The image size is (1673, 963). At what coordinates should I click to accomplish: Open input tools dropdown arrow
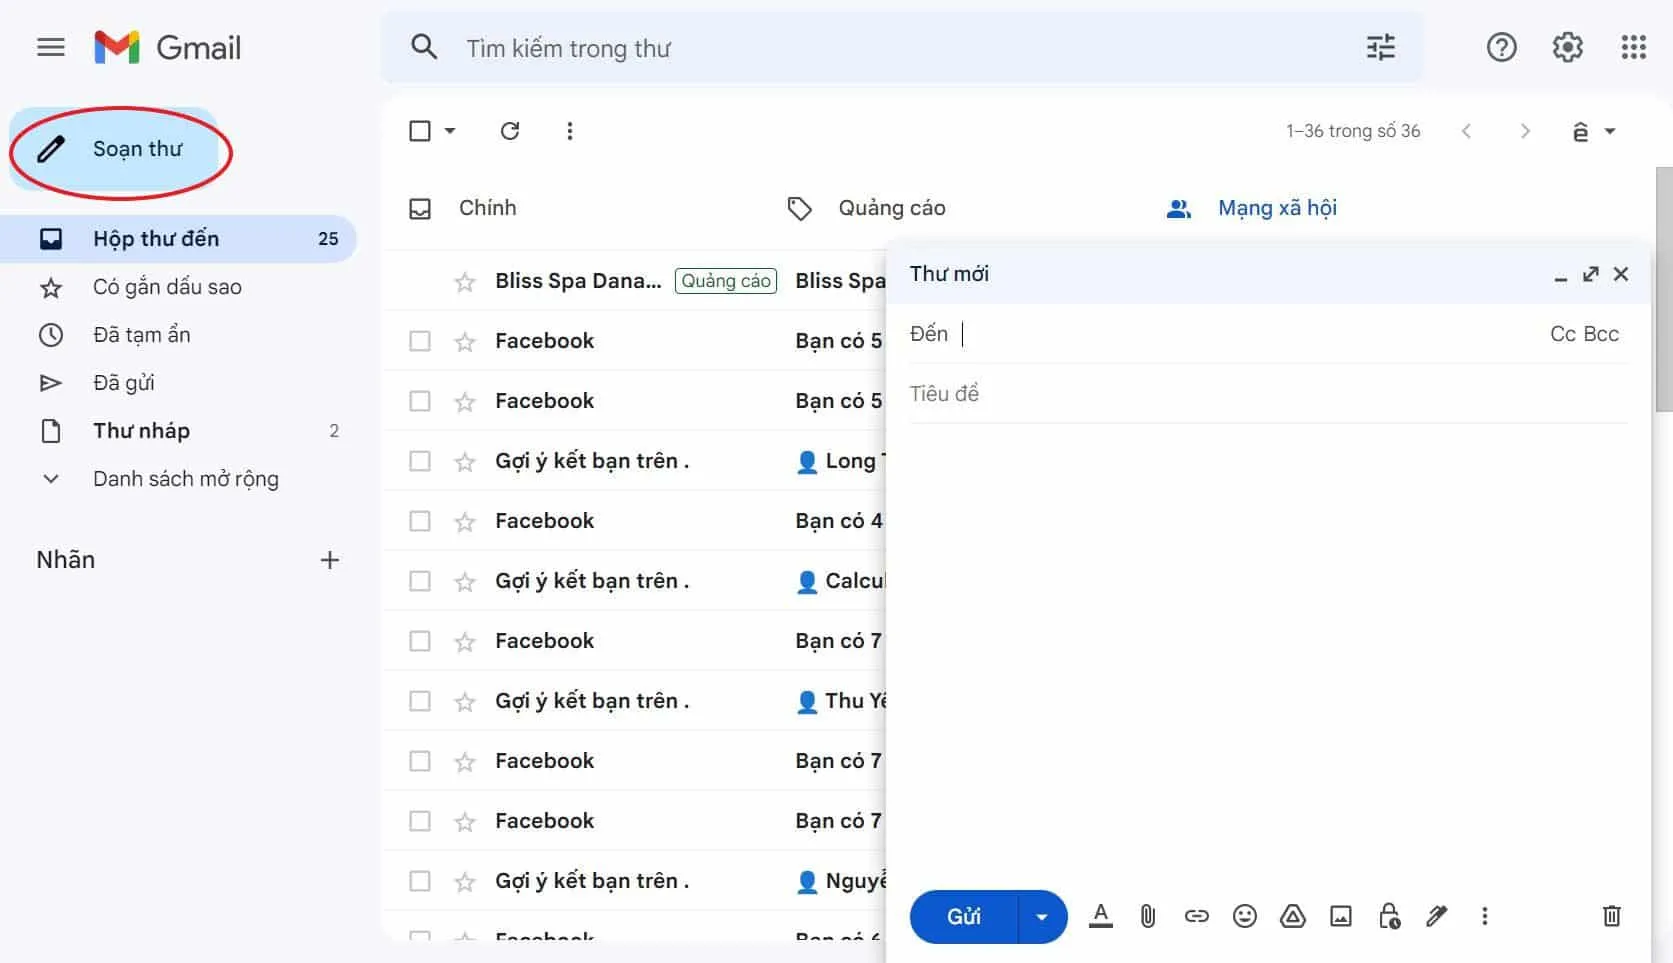1610,131
